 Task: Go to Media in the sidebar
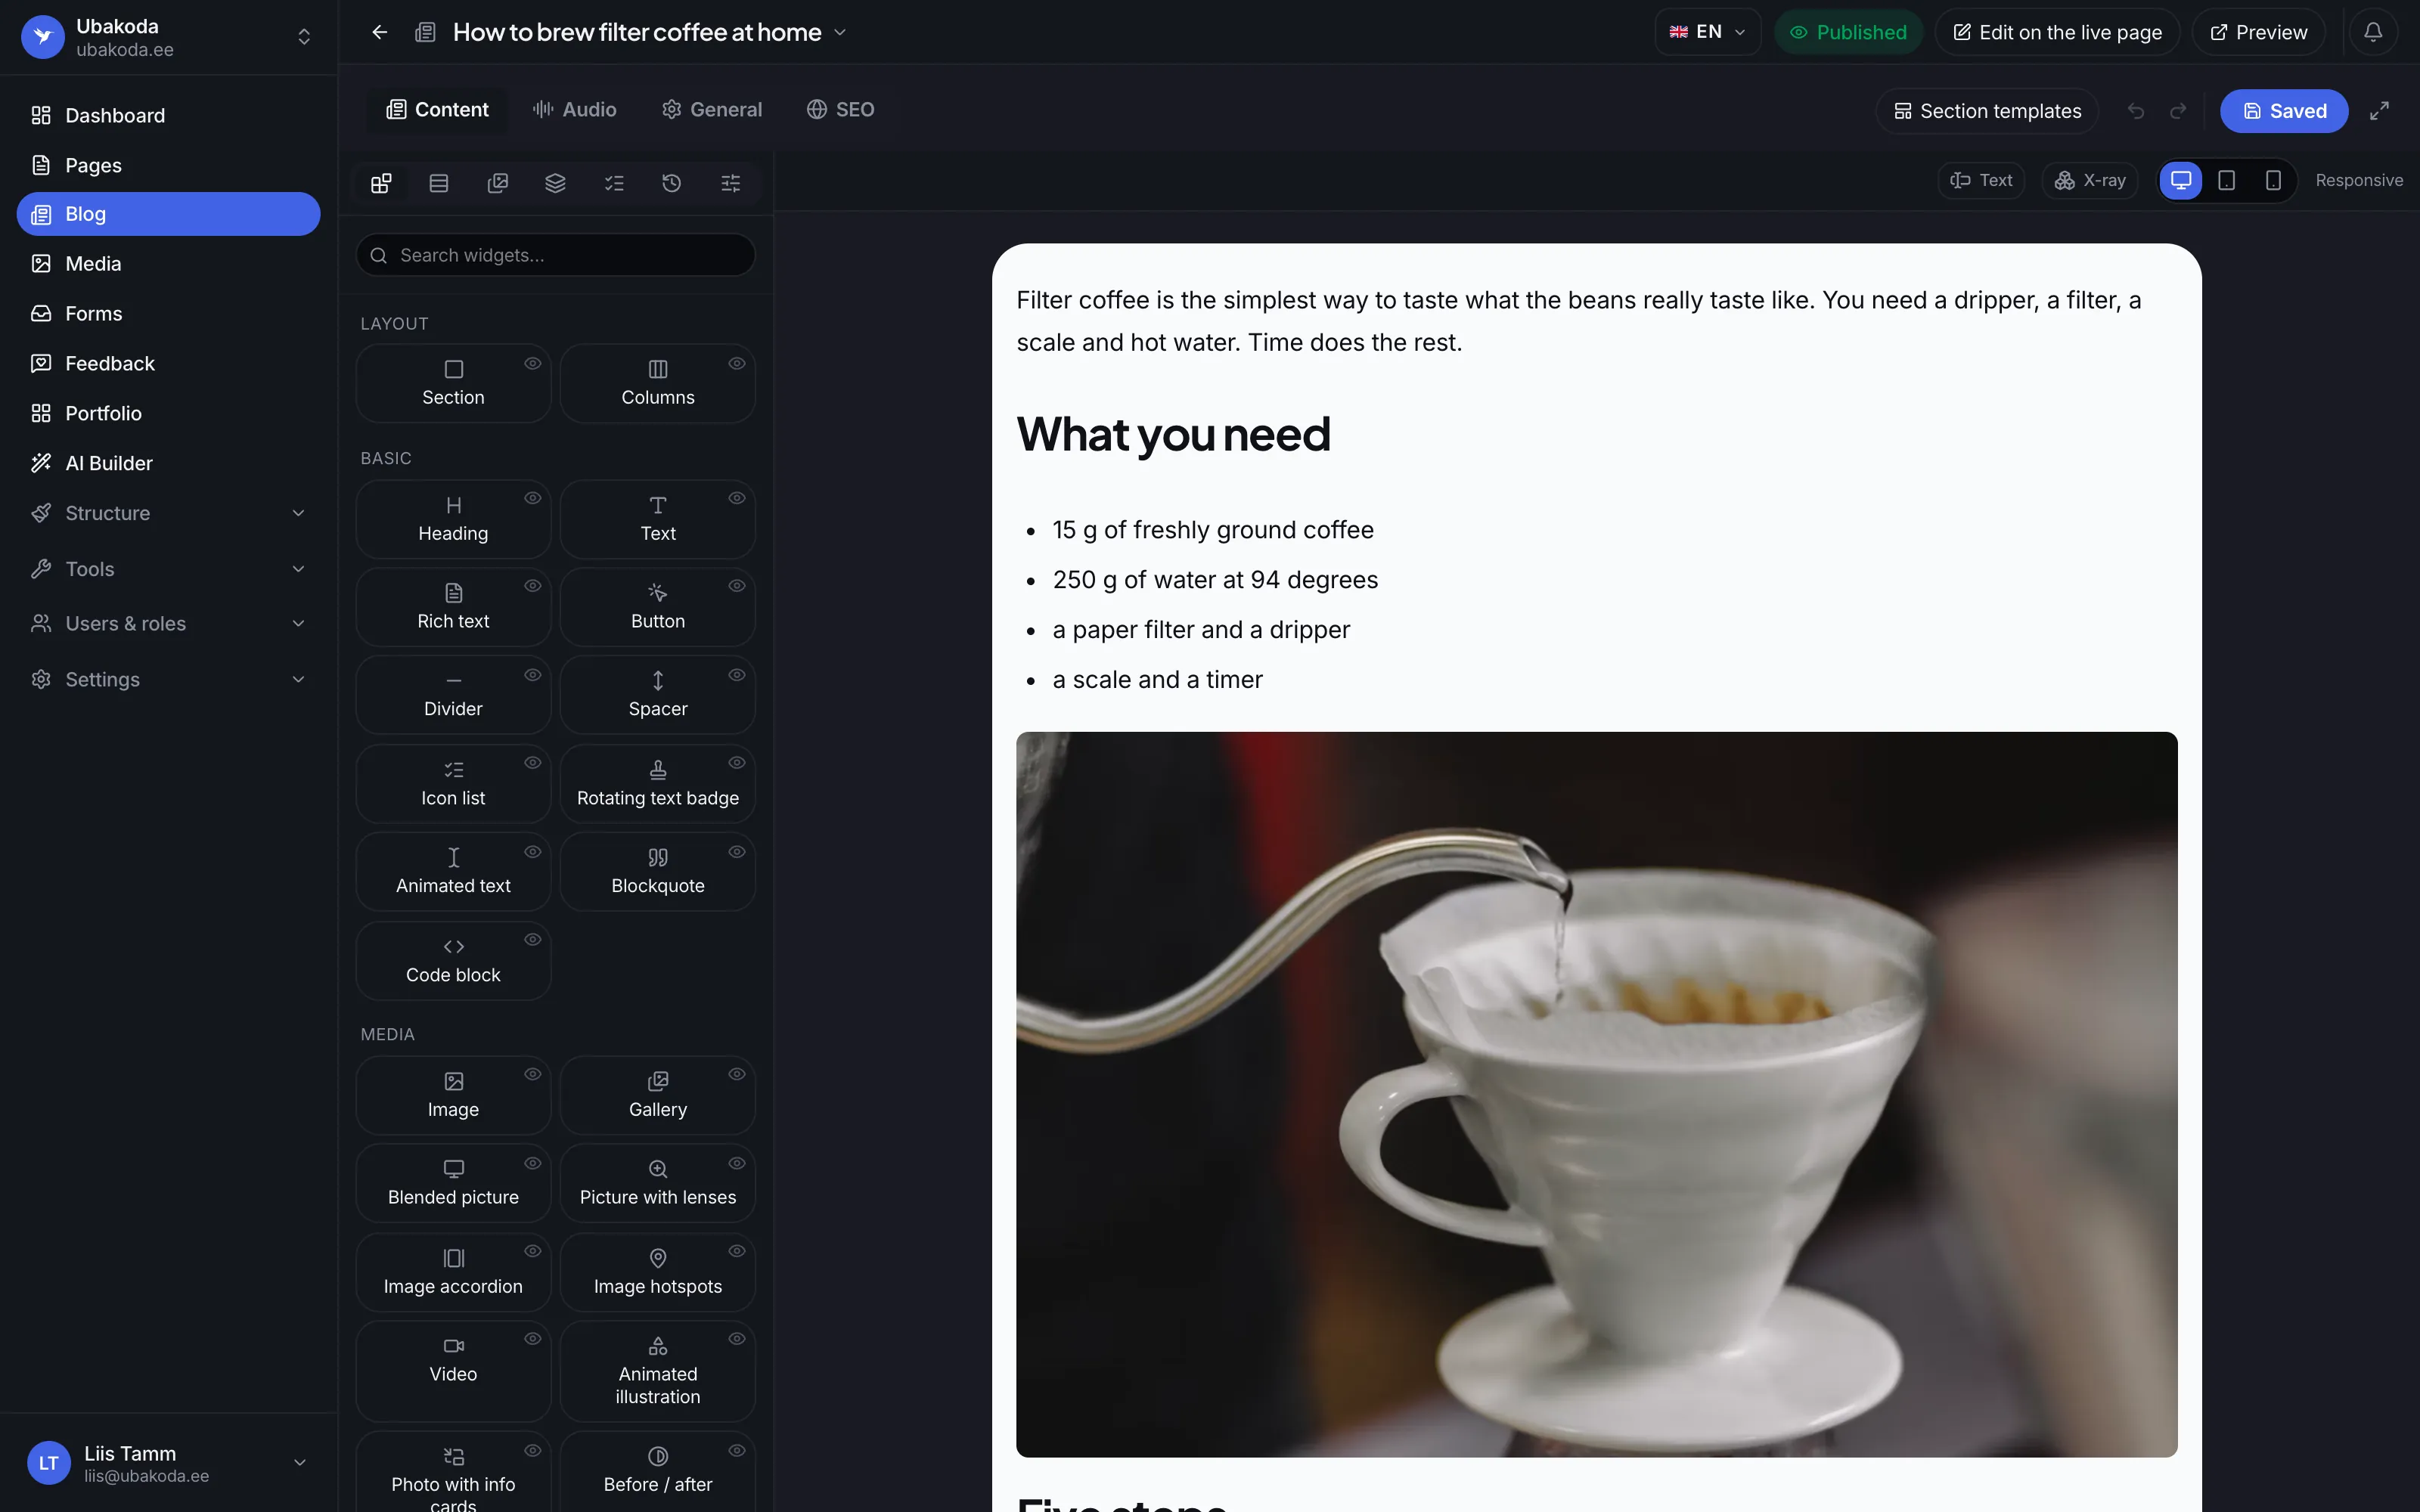[168, 264]
